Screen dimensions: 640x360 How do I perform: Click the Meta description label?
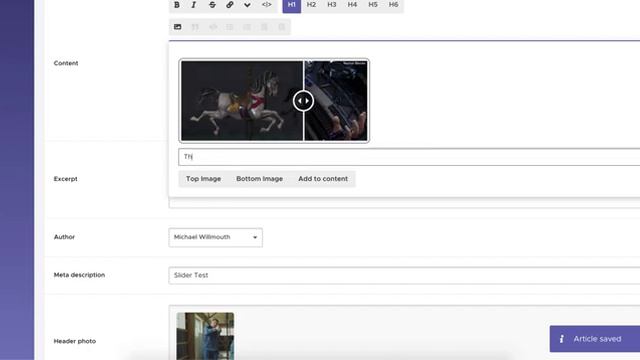[79, 275]
